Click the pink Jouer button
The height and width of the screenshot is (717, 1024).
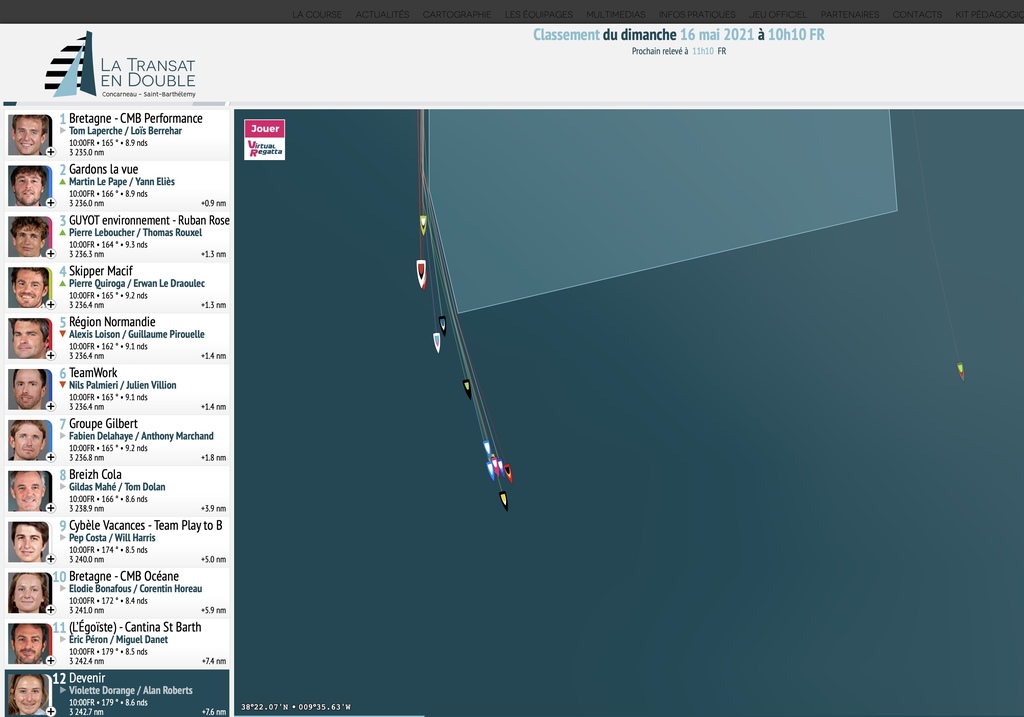pos(264,129)
